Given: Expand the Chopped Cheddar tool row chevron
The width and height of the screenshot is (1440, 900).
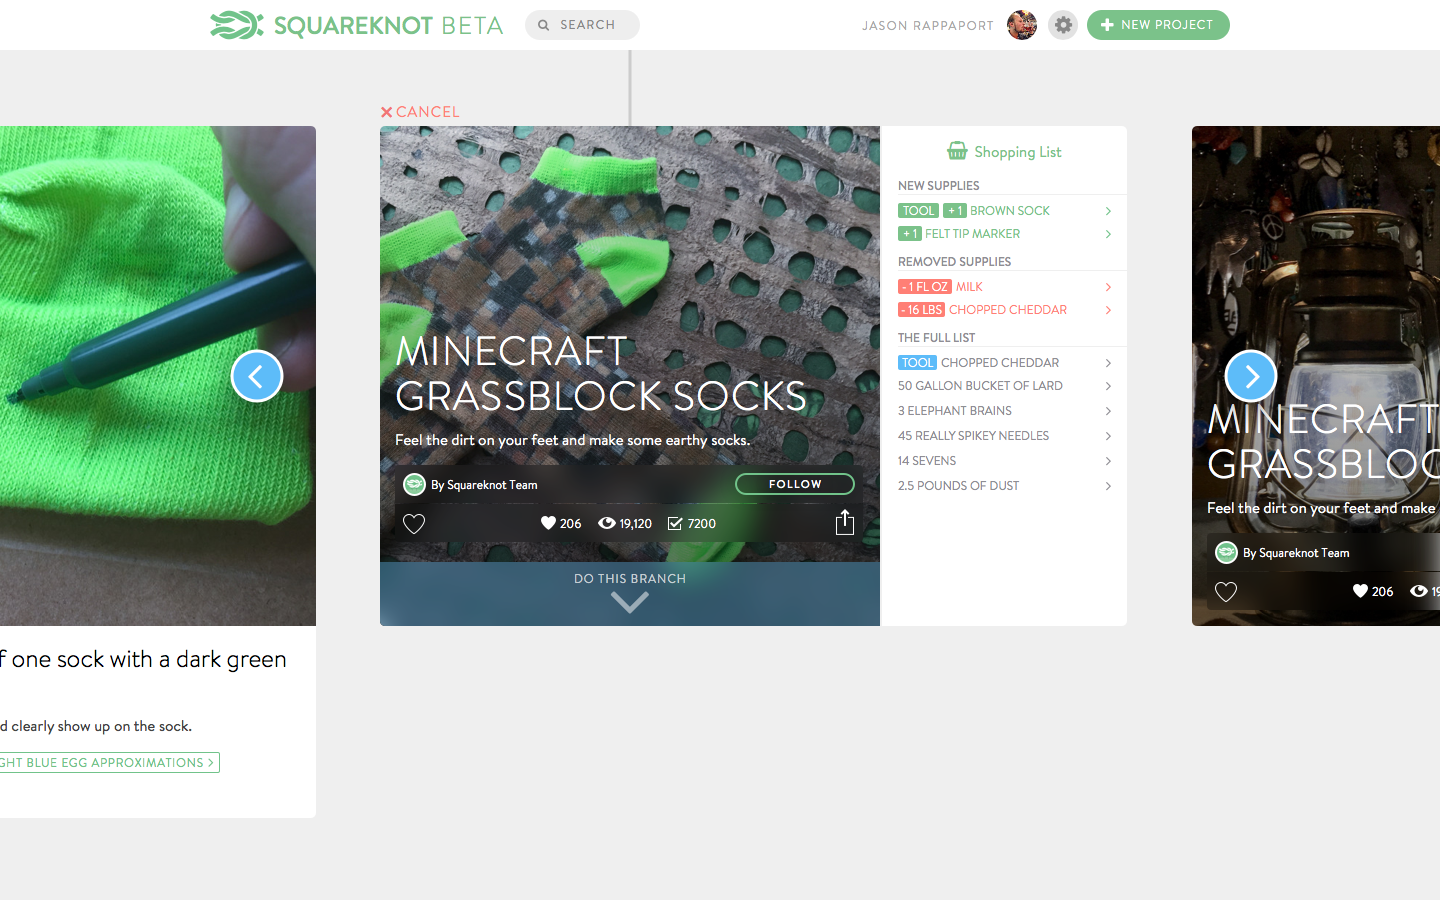Looking at the screenshot, I should pos(1108,363).
